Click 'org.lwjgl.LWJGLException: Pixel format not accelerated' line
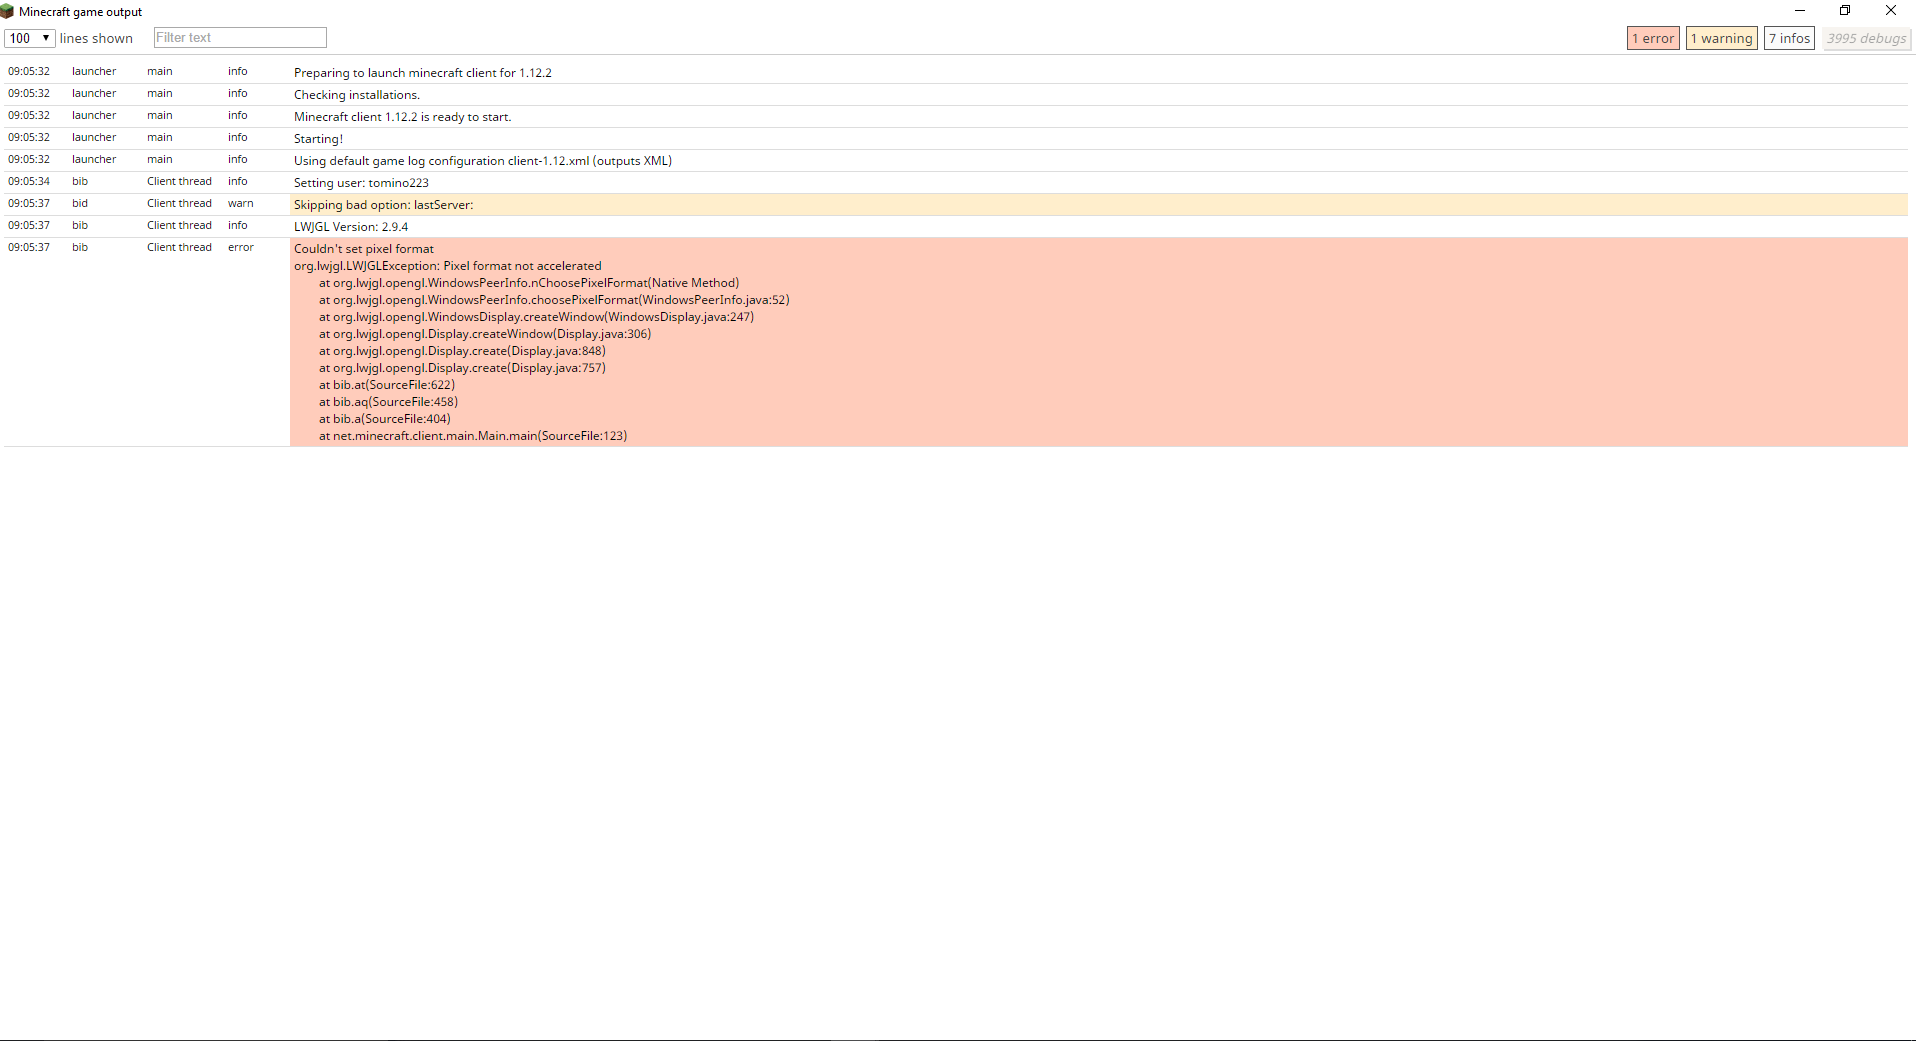The height and width of the screenshot is (1041, 1916). pyautogui.click(x=448, y=266)
